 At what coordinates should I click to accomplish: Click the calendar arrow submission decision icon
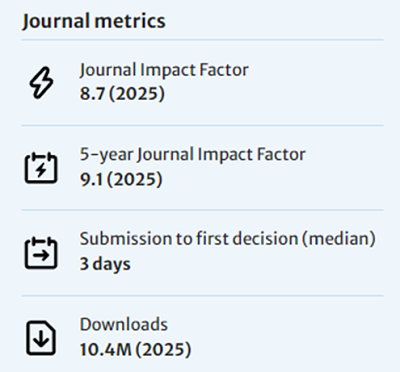pos(41,253)
